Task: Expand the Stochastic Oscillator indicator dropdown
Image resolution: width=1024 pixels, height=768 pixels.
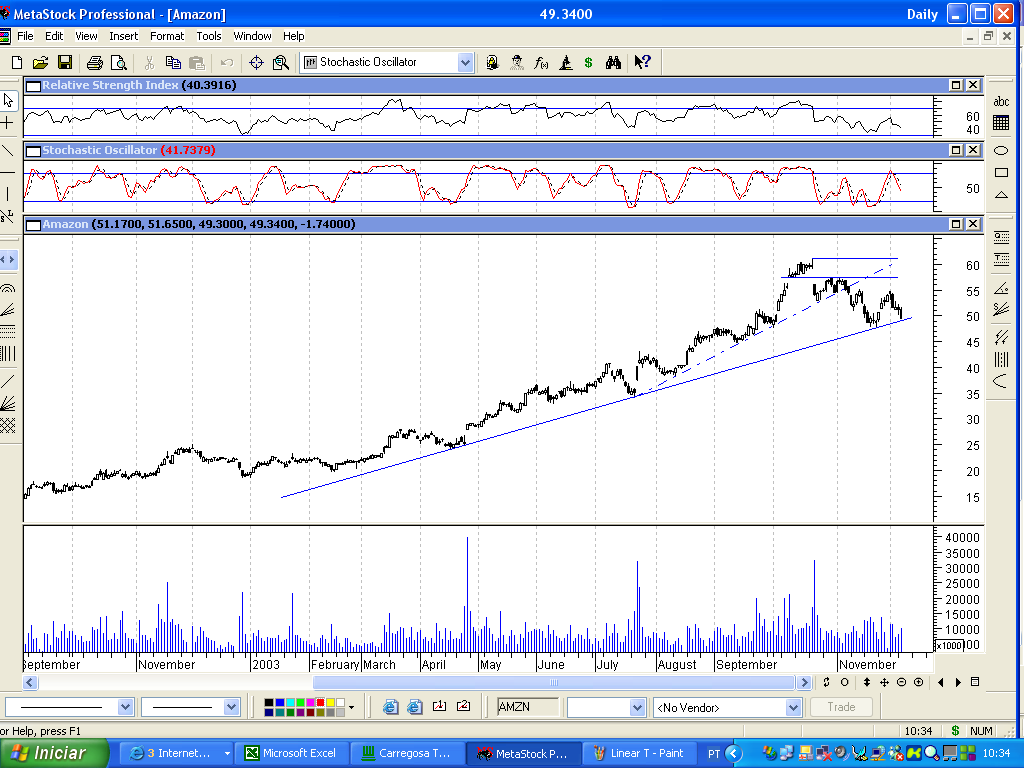Action: click(x=465, y=63)
